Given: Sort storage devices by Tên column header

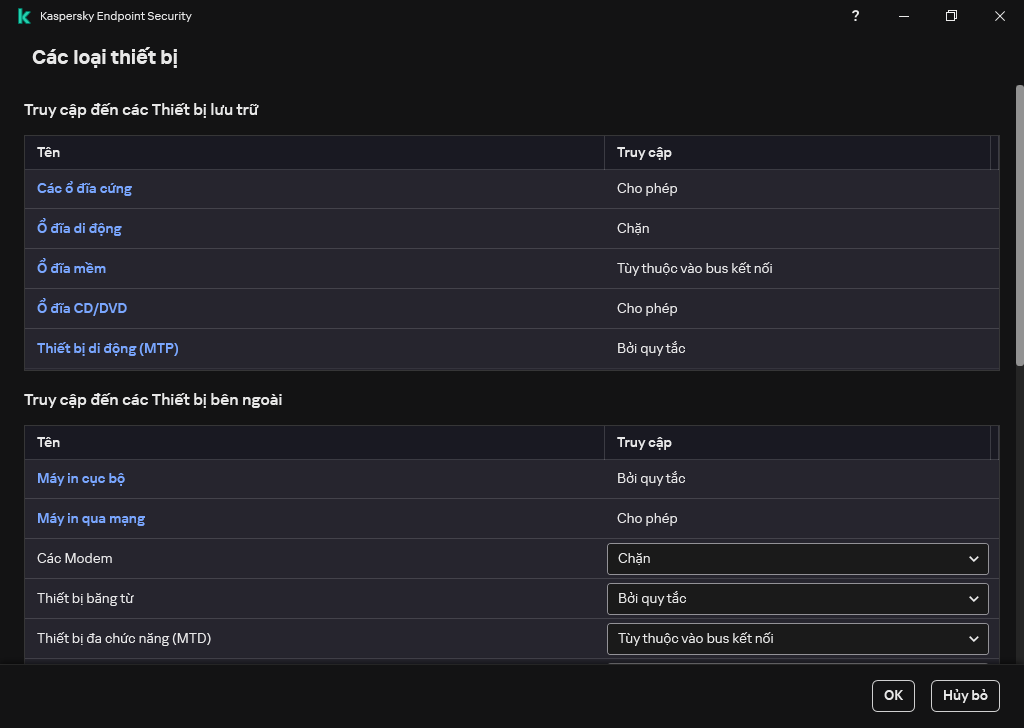Looking at the screenshot, I should click(x=48, y=152).
